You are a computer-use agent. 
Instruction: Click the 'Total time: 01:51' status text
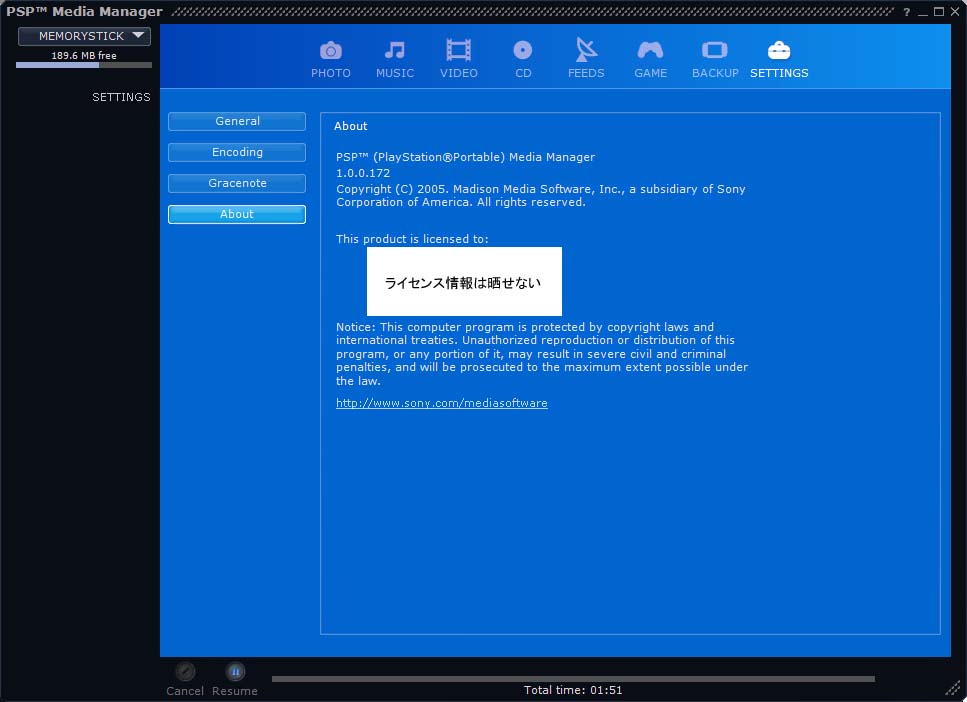(x=573, y=690)
